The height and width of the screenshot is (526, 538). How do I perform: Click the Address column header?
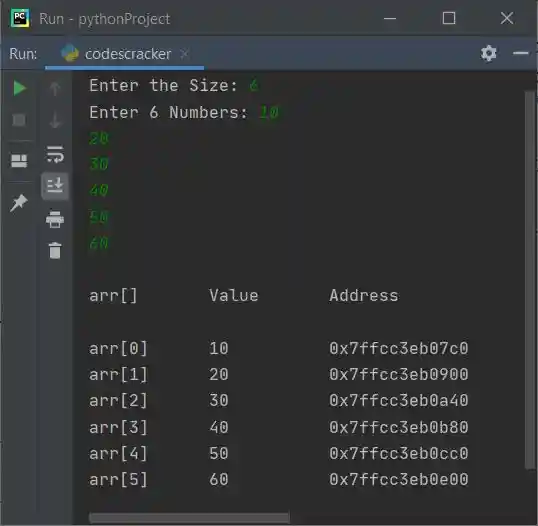coord(364,295)
